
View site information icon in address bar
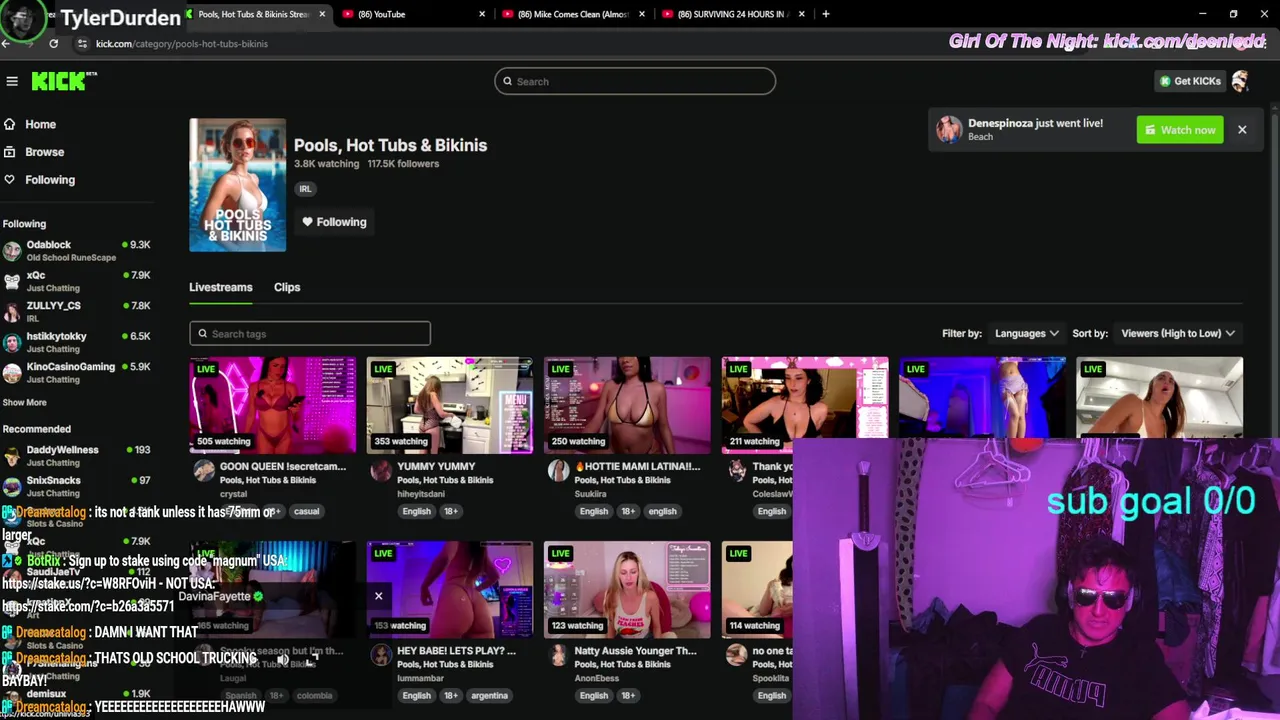pos(83,43)
